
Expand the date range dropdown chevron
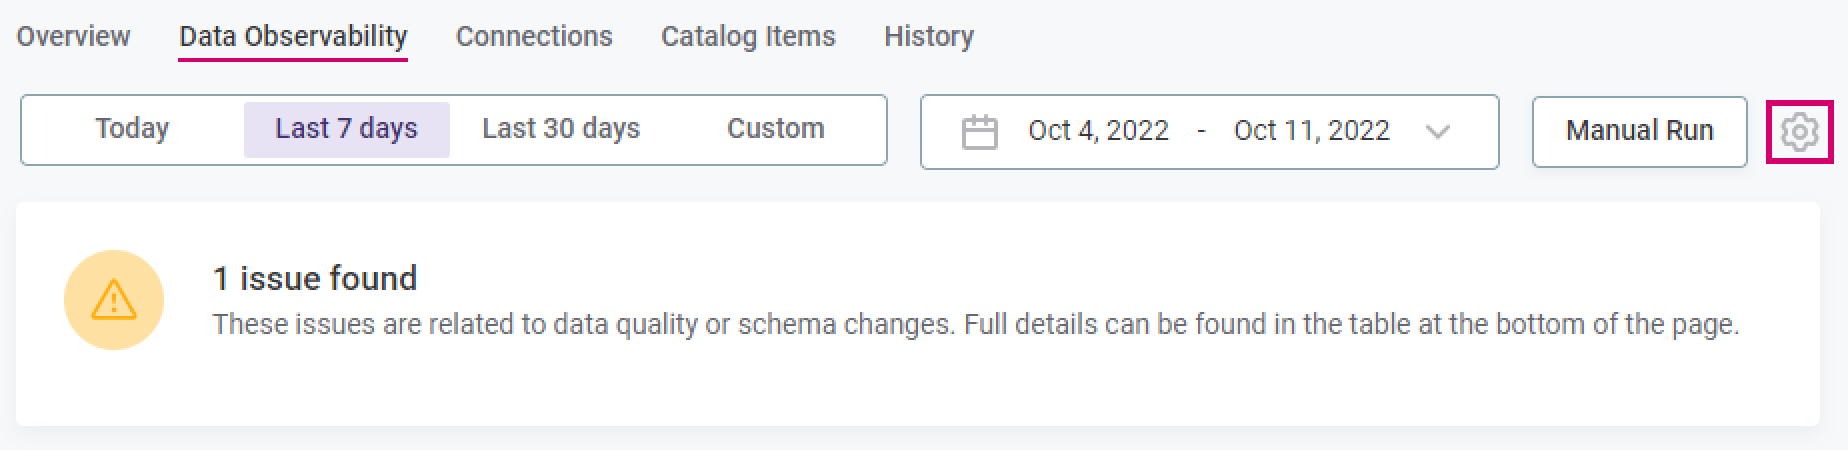tap(1437, 132)
